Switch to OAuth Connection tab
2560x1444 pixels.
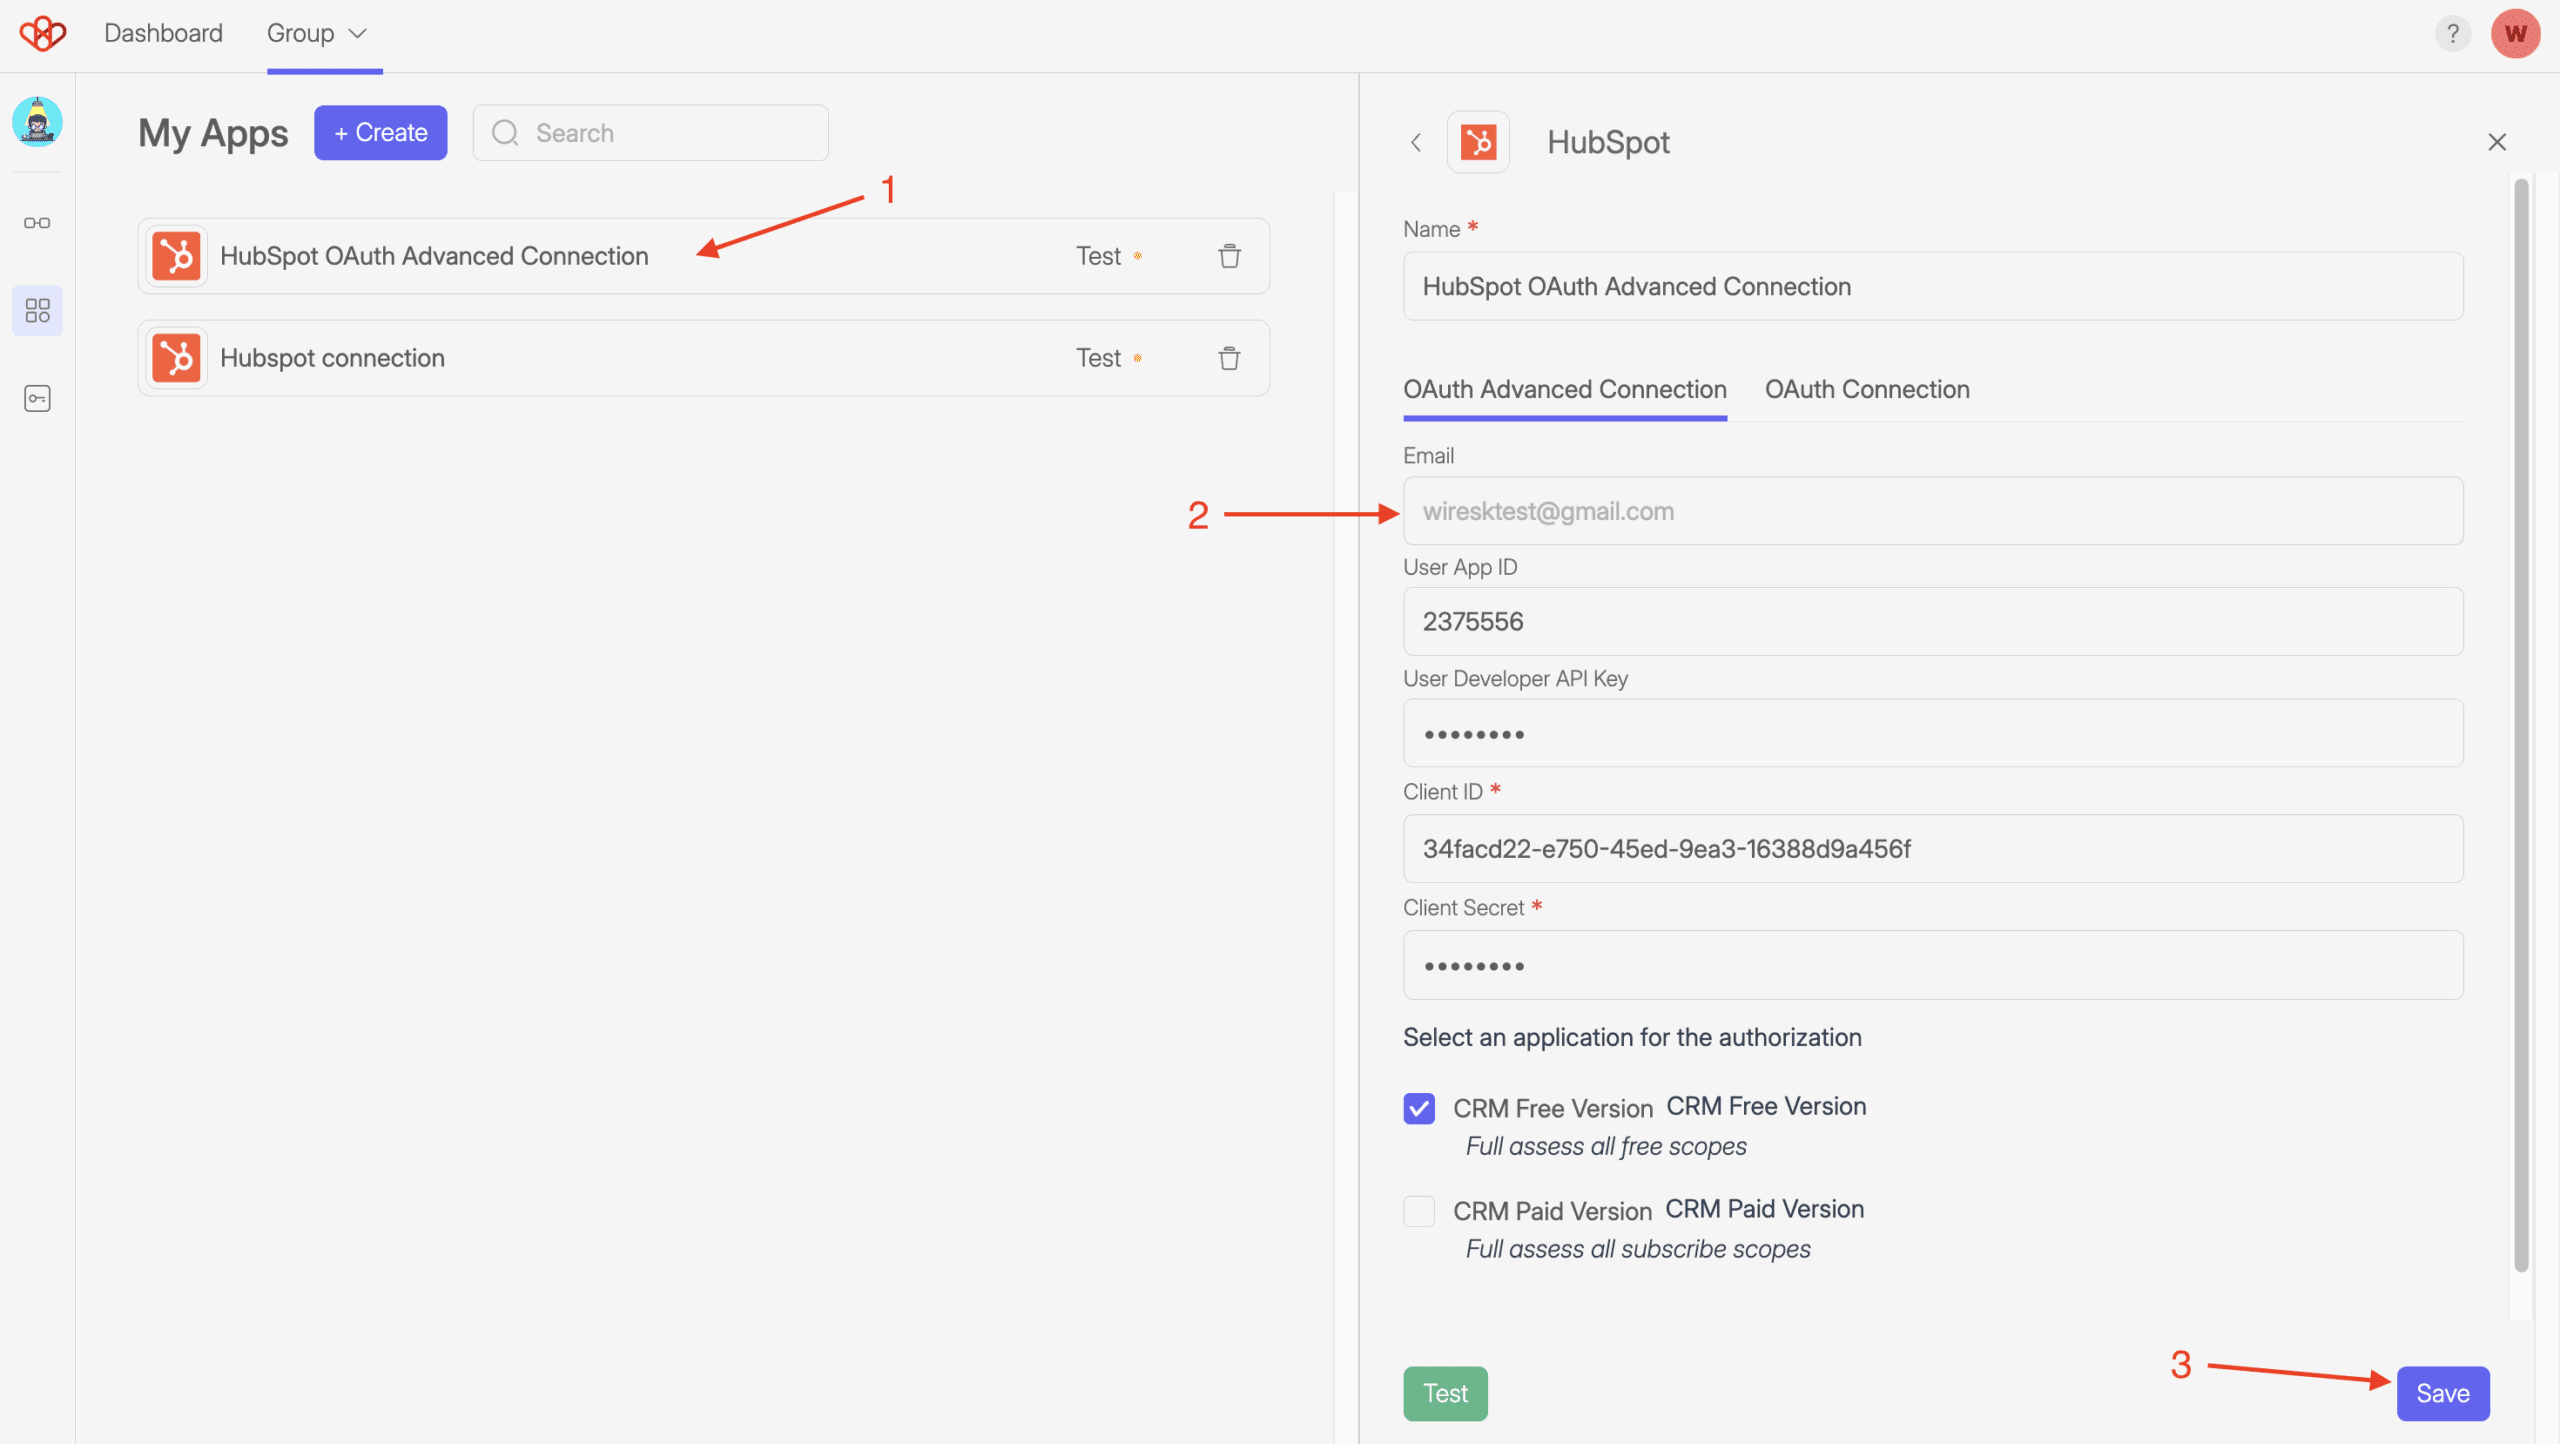1867,390
